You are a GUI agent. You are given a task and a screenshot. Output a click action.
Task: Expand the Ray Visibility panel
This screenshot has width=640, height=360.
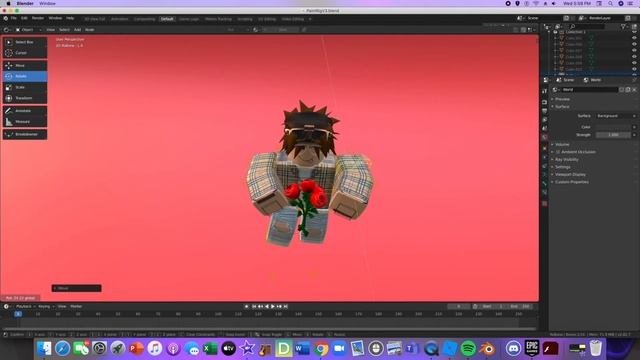click(x=566, y=160)
